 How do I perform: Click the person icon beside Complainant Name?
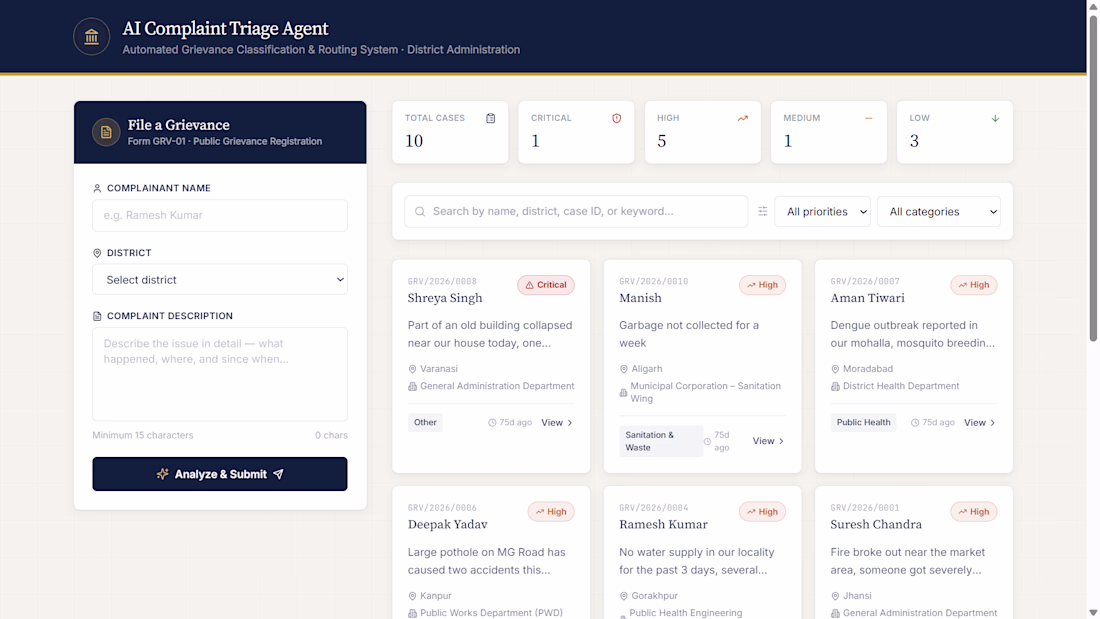(97, 188)
